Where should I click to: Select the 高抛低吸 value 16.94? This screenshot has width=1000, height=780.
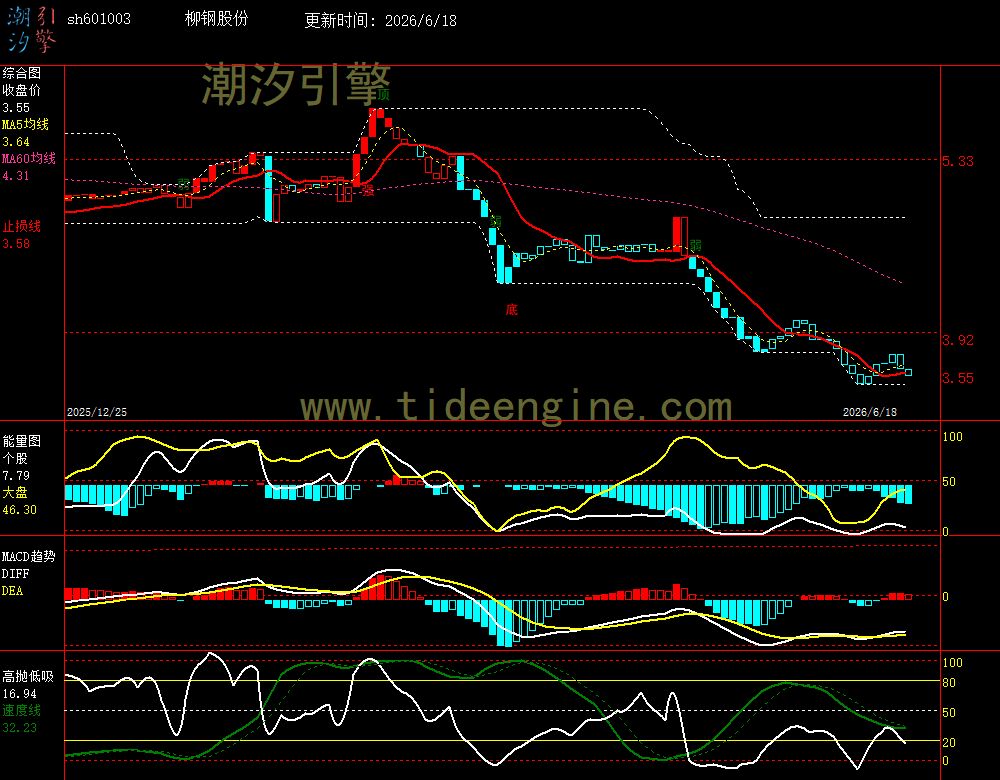(x=20, y=693)
